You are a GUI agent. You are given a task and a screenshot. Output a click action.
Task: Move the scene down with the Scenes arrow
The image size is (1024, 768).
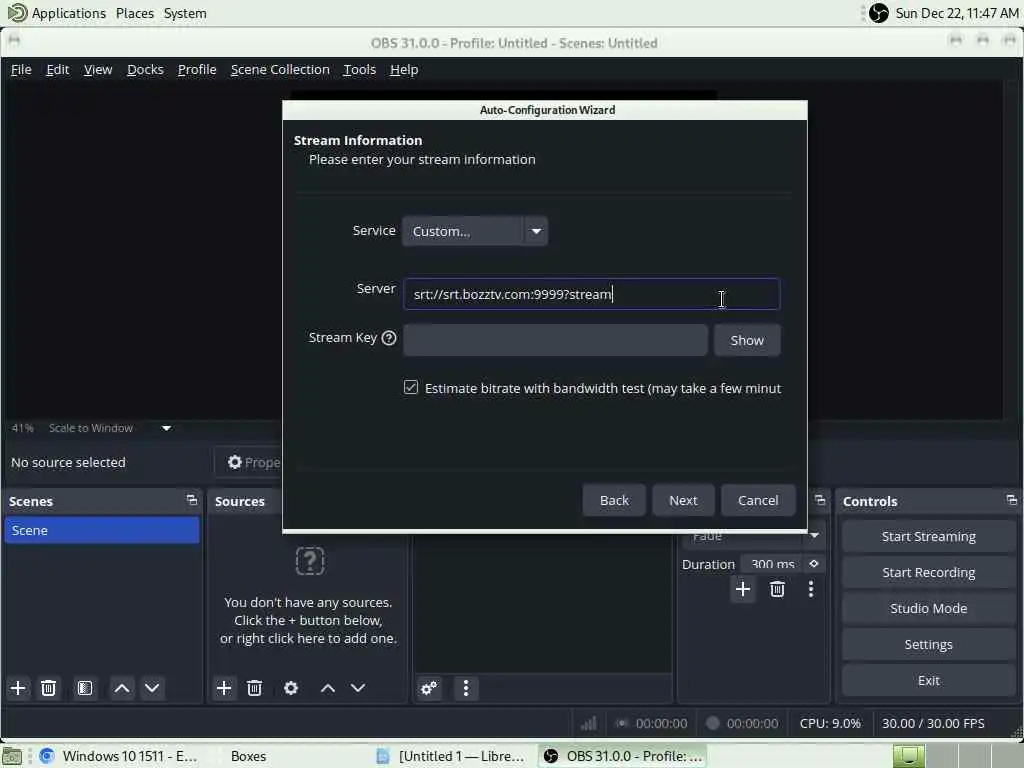coord(152,688)
